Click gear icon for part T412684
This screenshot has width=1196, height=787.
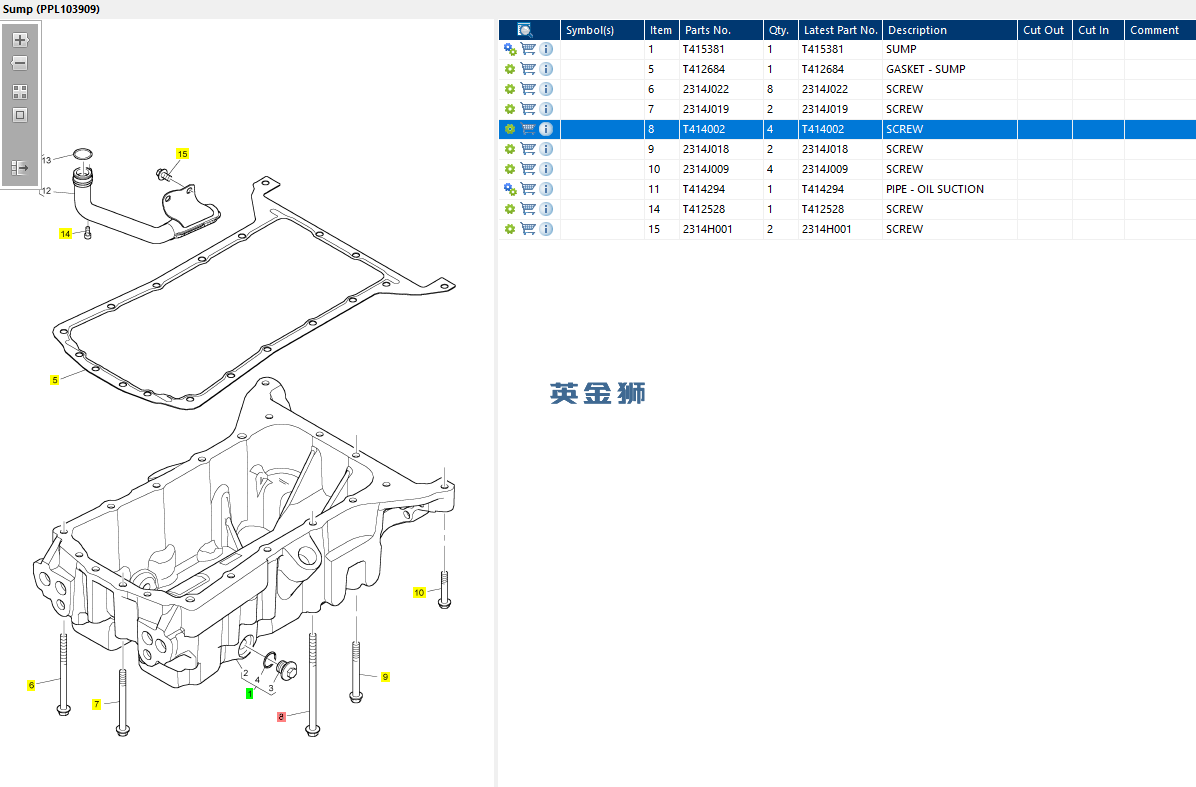[510, 69]
